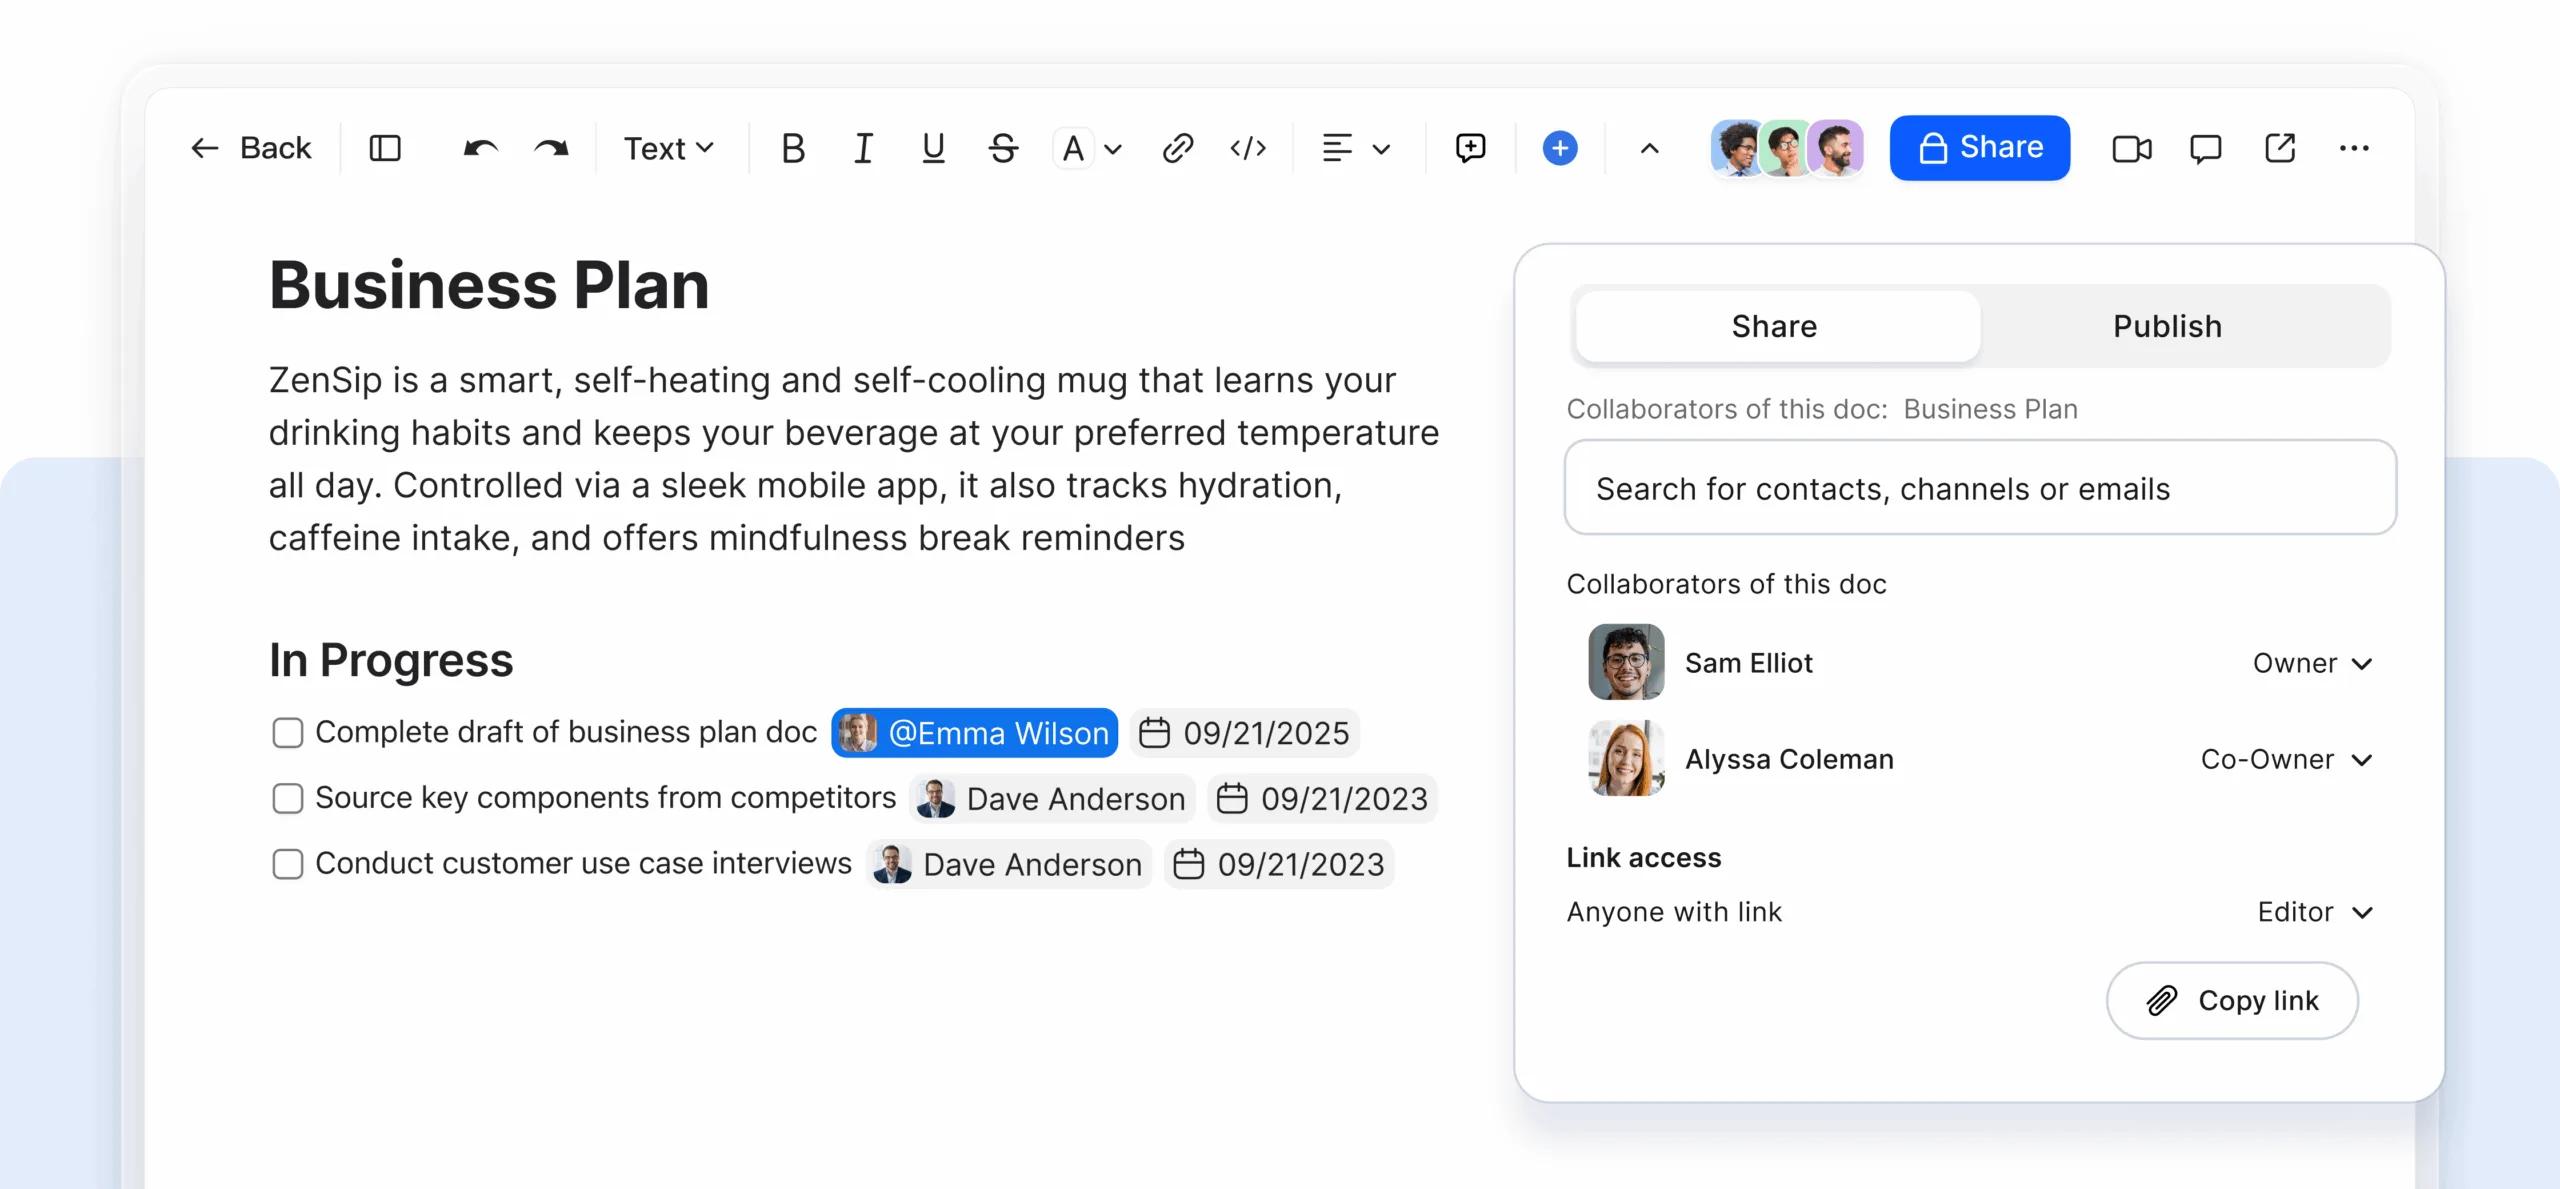Insert a link with chain icon
2560x1189 pixels.
click(x=1177, y=149)
